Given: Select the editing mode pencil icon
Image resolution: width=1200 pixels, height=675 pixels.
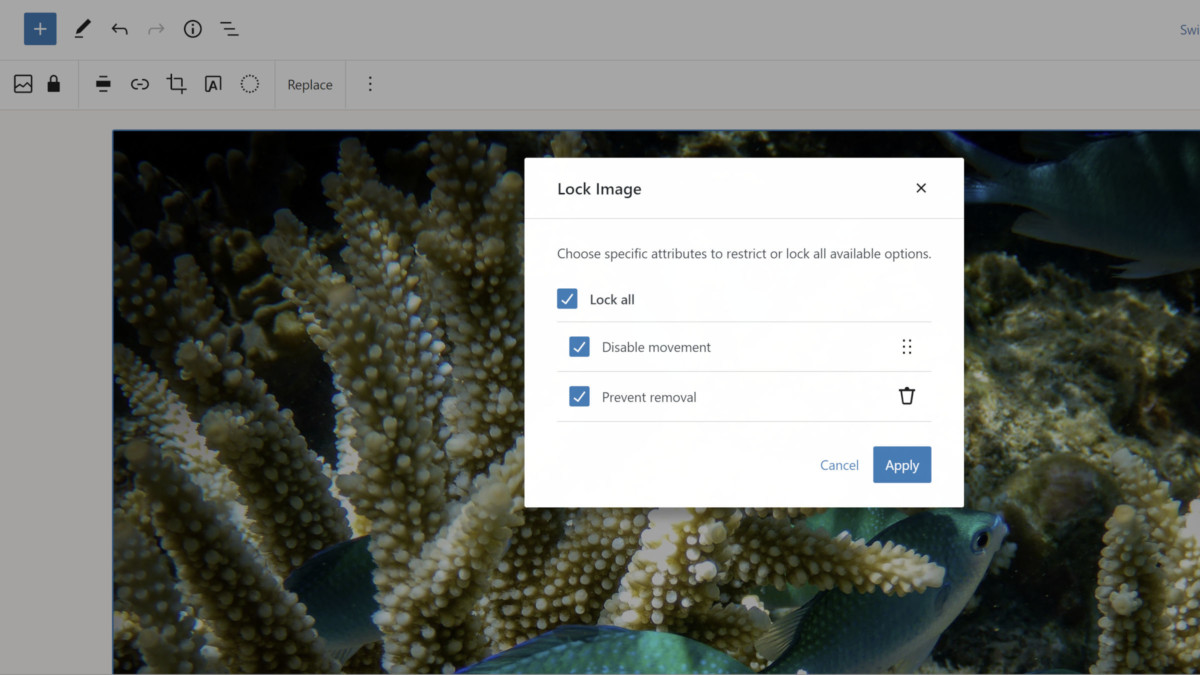Looking at the screenshot, I should [x=82, y=29].
